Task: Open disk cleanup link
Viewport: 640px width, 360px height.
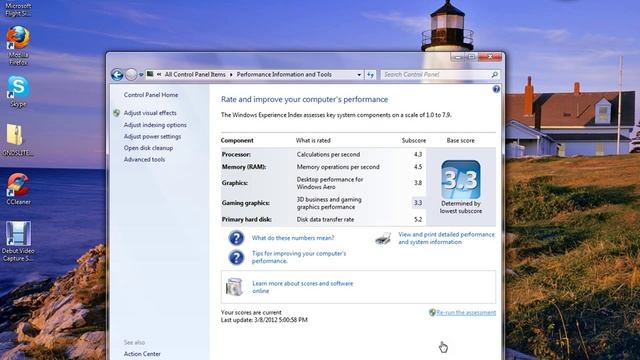Action: tap(148, 148)
